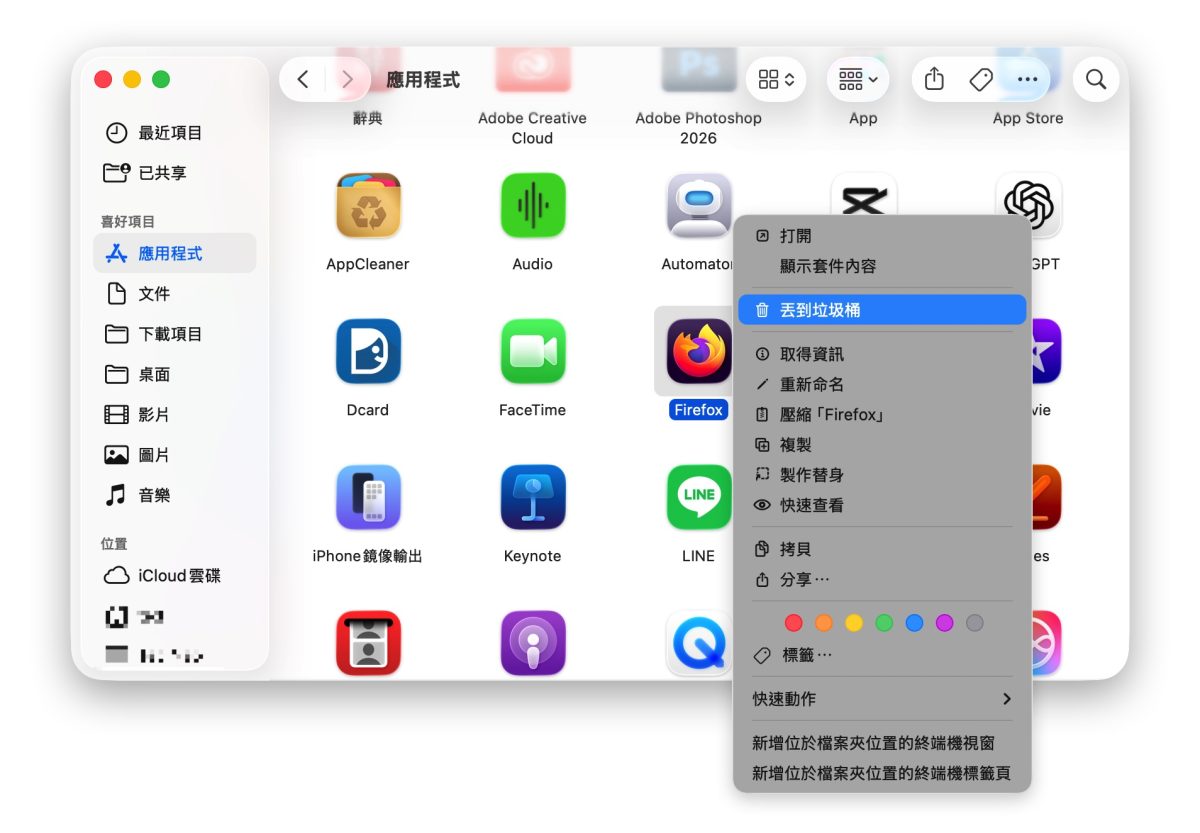Click the tag toolbar icon

[x=981, y=79]
